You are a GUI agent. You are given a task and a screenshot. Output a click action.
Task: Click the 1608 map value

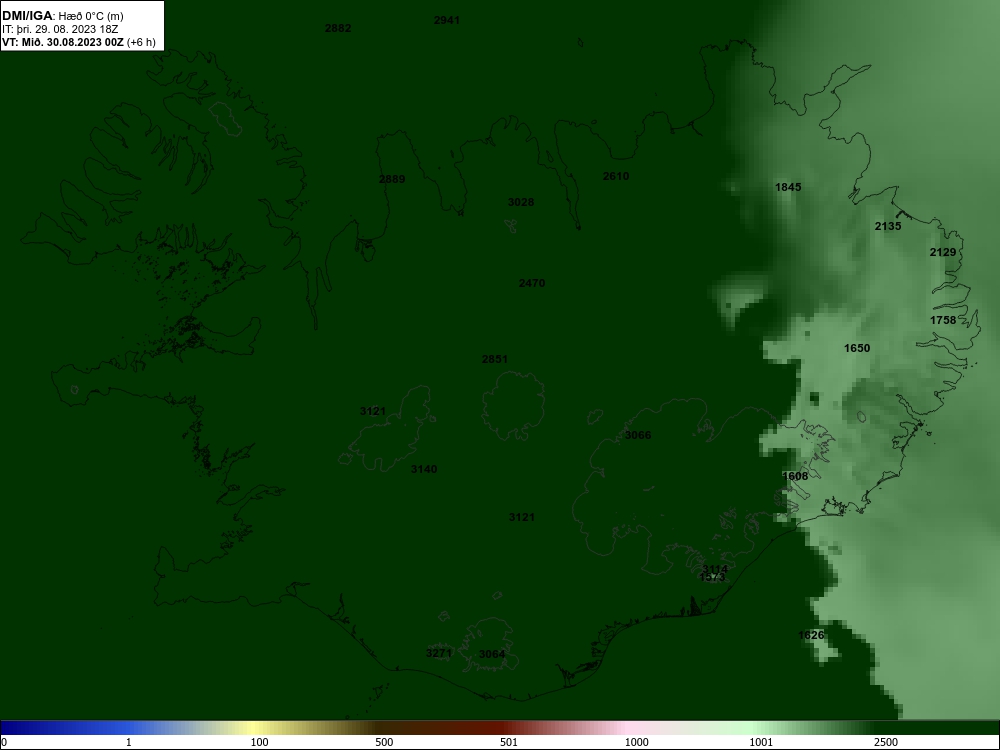coord(795,476)
